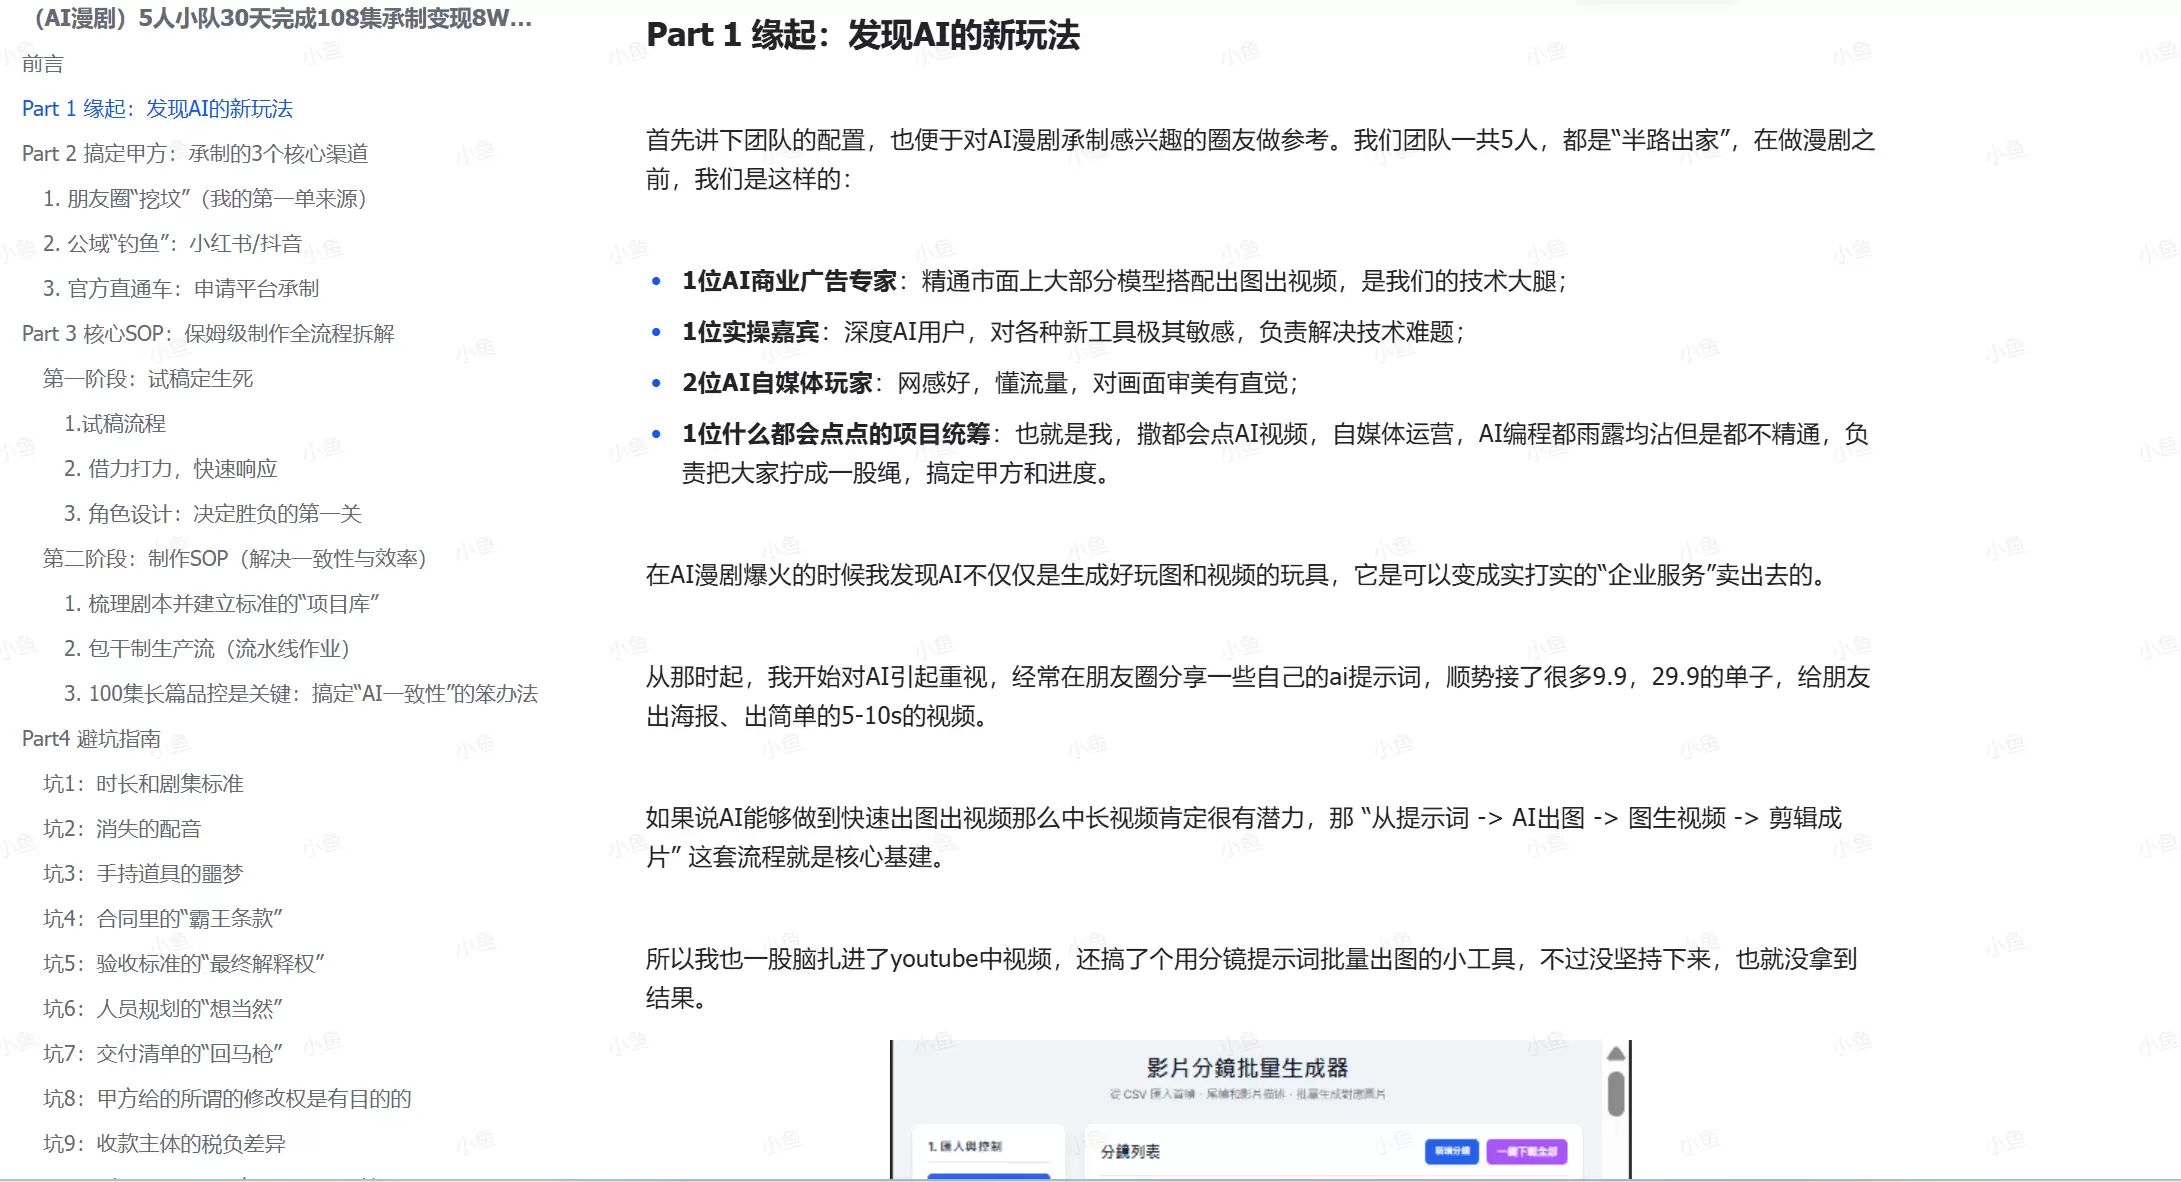Select "坑9：收款主体的税负差异"
This screenshot has height=1182, width=2181.
click(x=167, y=1143)
